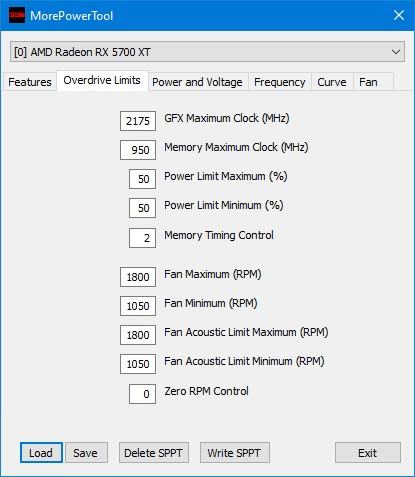Click the Zero RPM Control field
Image resolution: width=415 pixels, height=477 pixels.
coord(142,394)
